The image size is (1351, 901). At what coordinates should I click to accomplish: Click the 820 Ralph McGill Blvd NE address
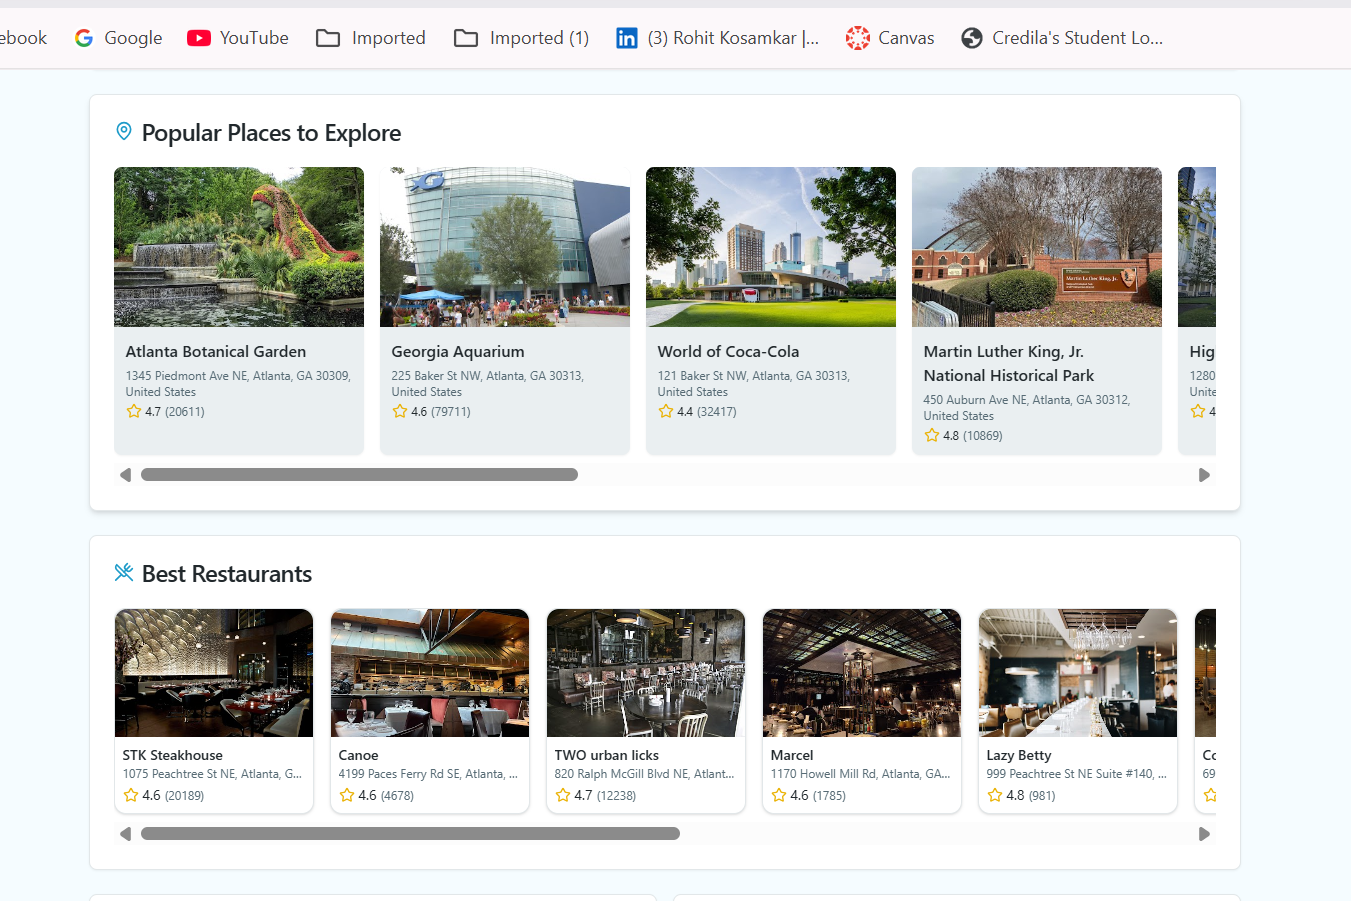[x=644, y=774]
